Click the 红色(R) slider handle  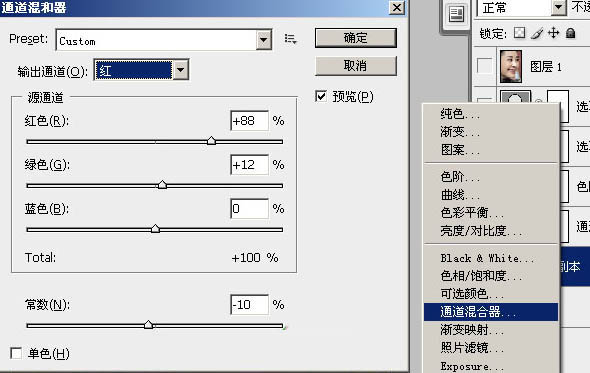pyautogui.click(x=211, y=141)
